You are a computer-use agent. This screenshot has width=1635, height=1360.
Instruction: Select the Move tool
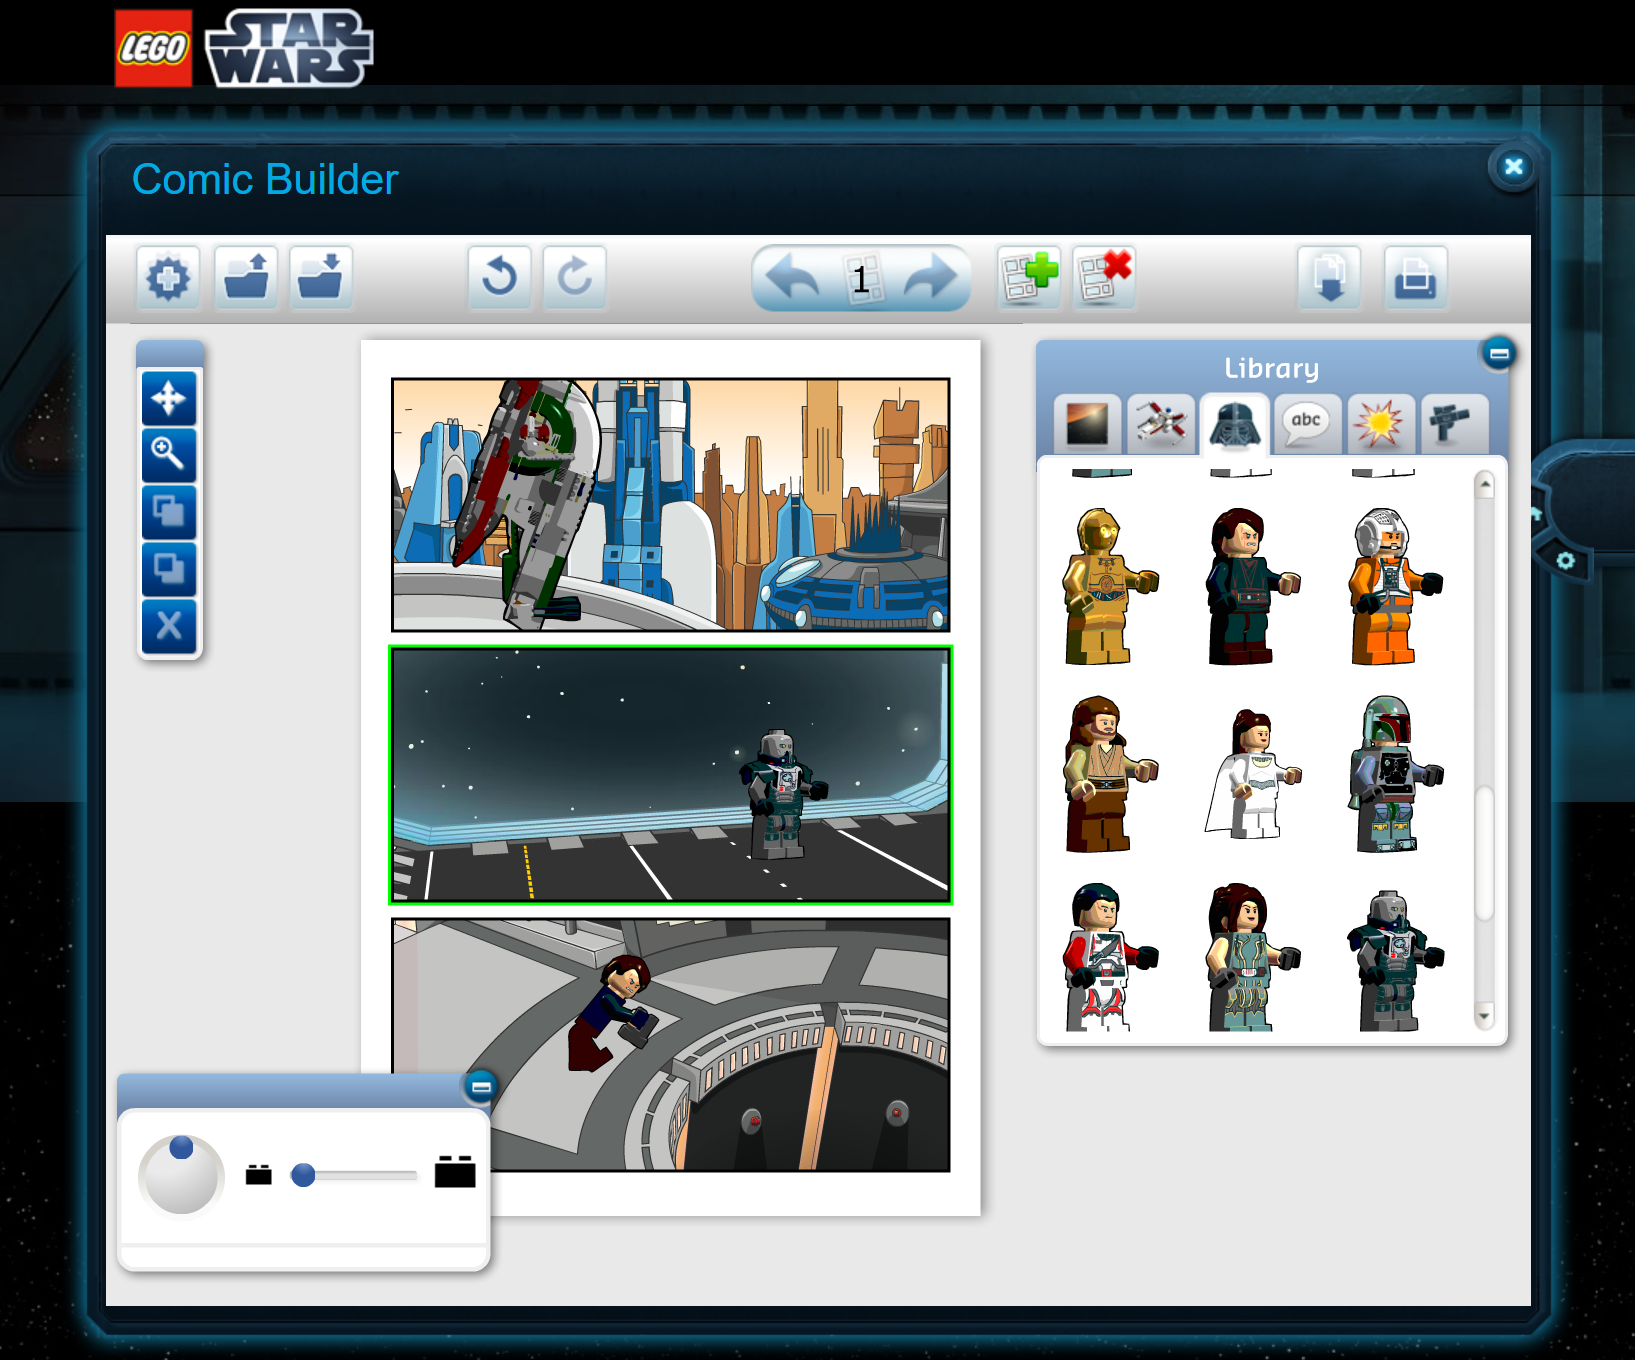point(168,398)
